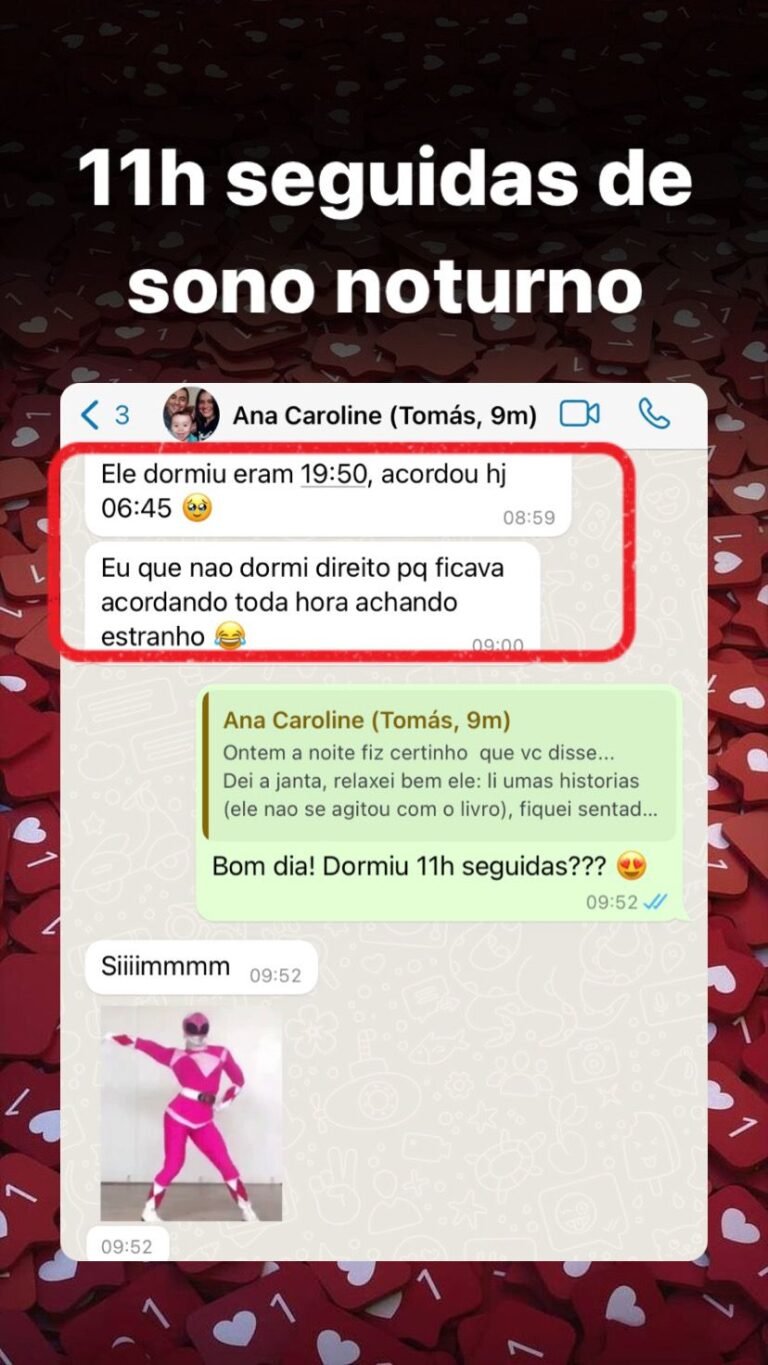768x1365 pixels.
Task: Start a voice call via phone icon
Action: click(653, 414)
